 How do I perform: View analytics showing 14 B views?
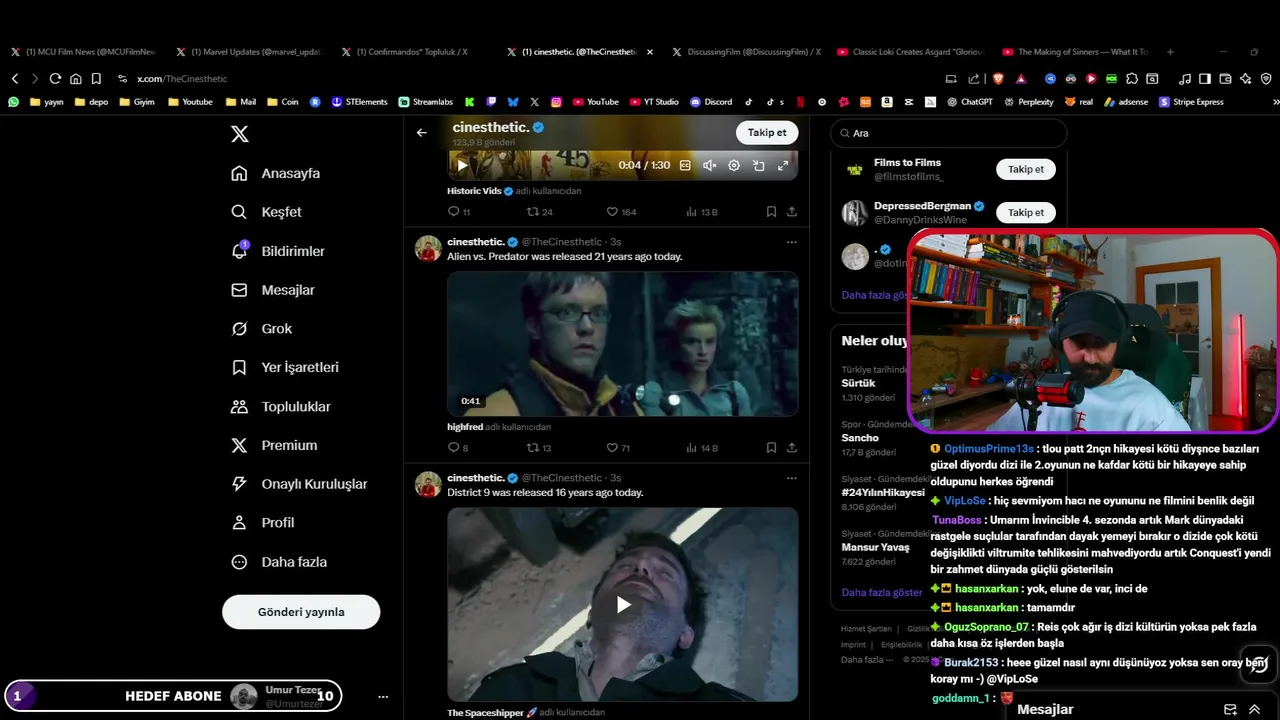702,448
